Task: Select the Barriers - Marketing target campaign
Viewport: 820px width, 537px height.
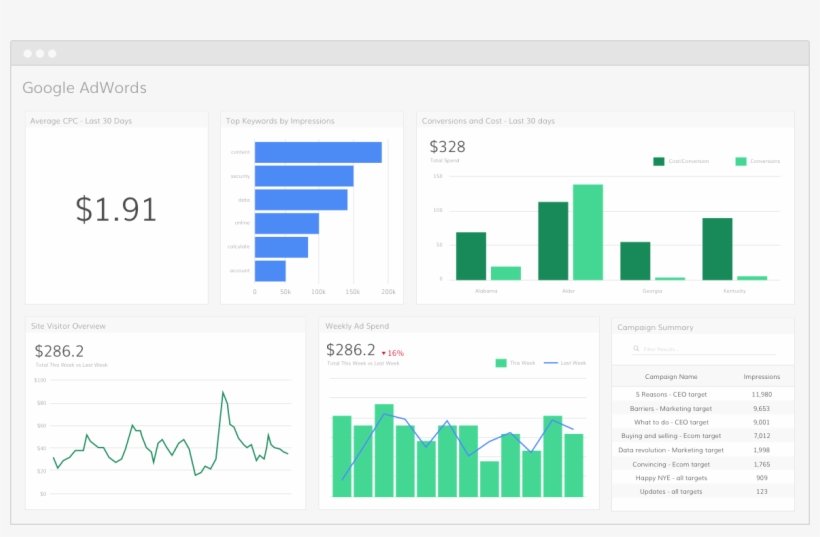Action: [x=672, y=408]
